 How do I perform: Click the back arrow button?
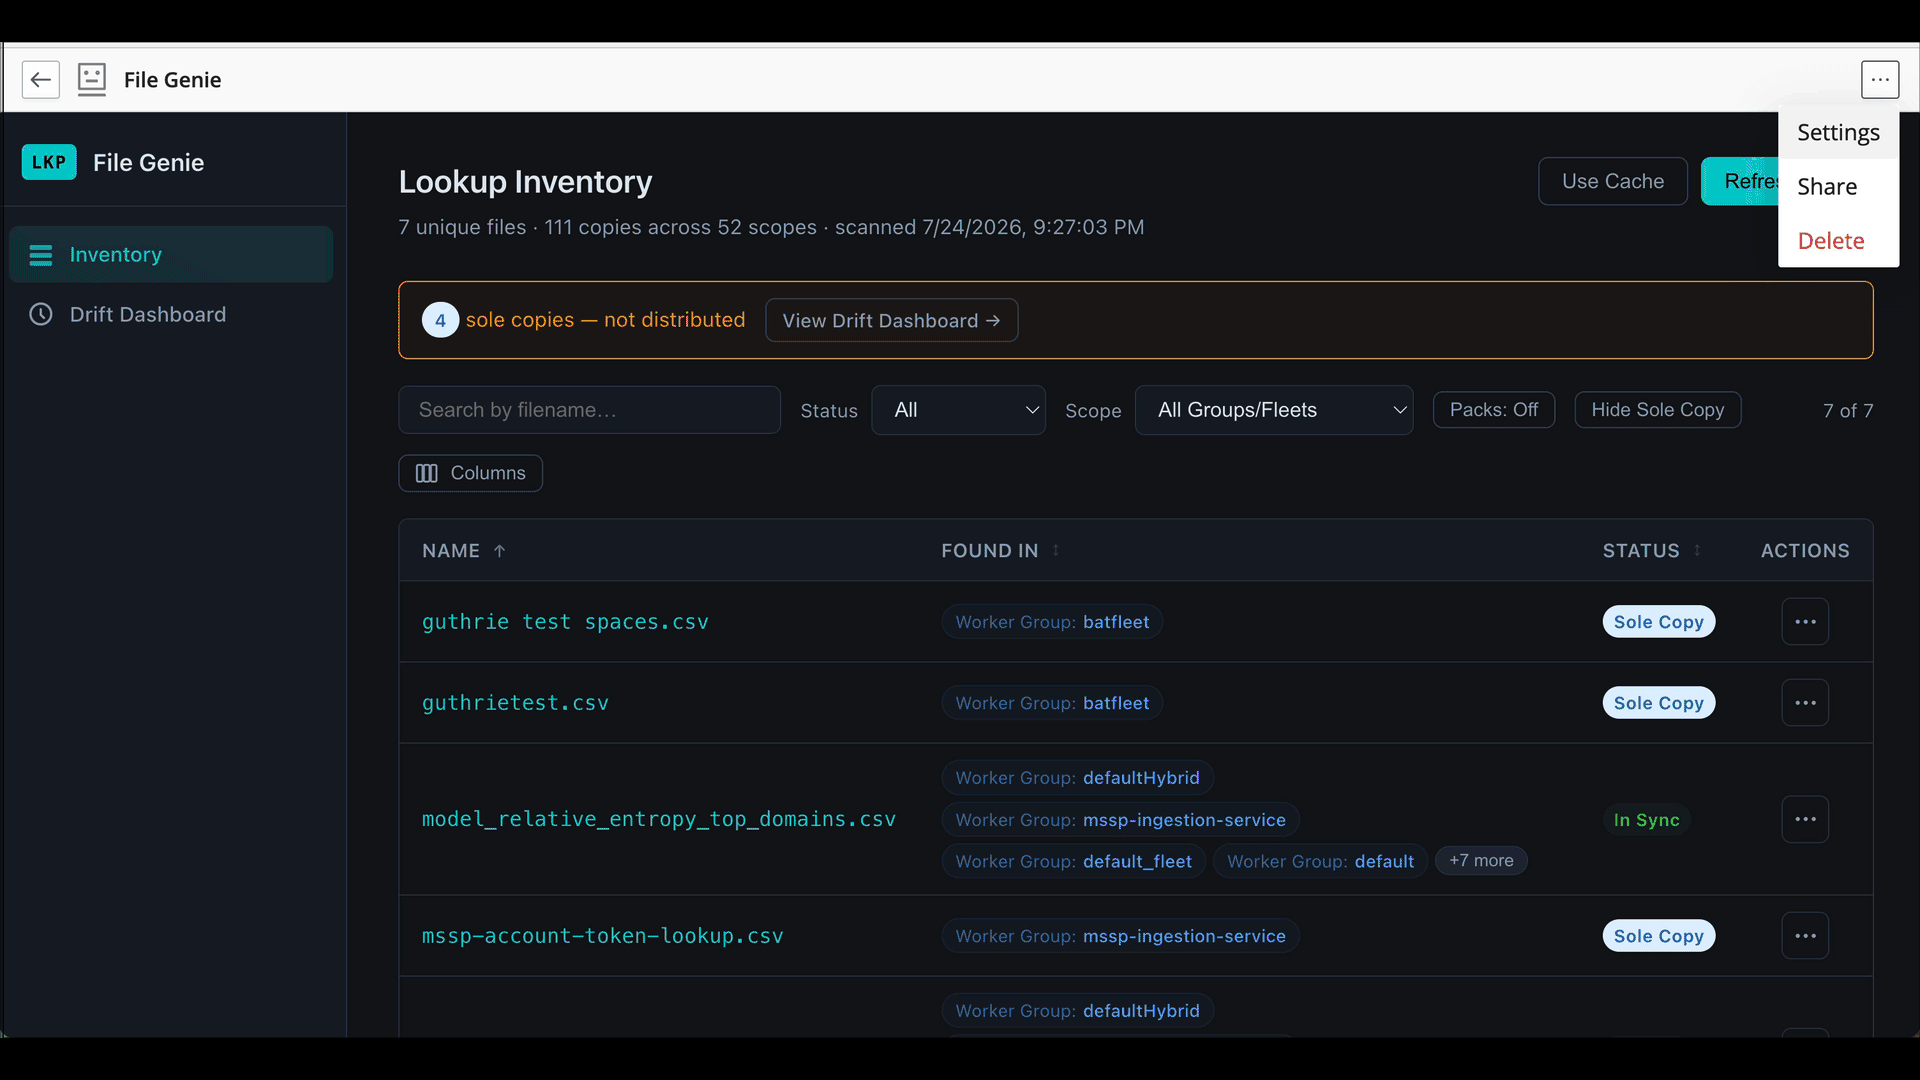41,80
